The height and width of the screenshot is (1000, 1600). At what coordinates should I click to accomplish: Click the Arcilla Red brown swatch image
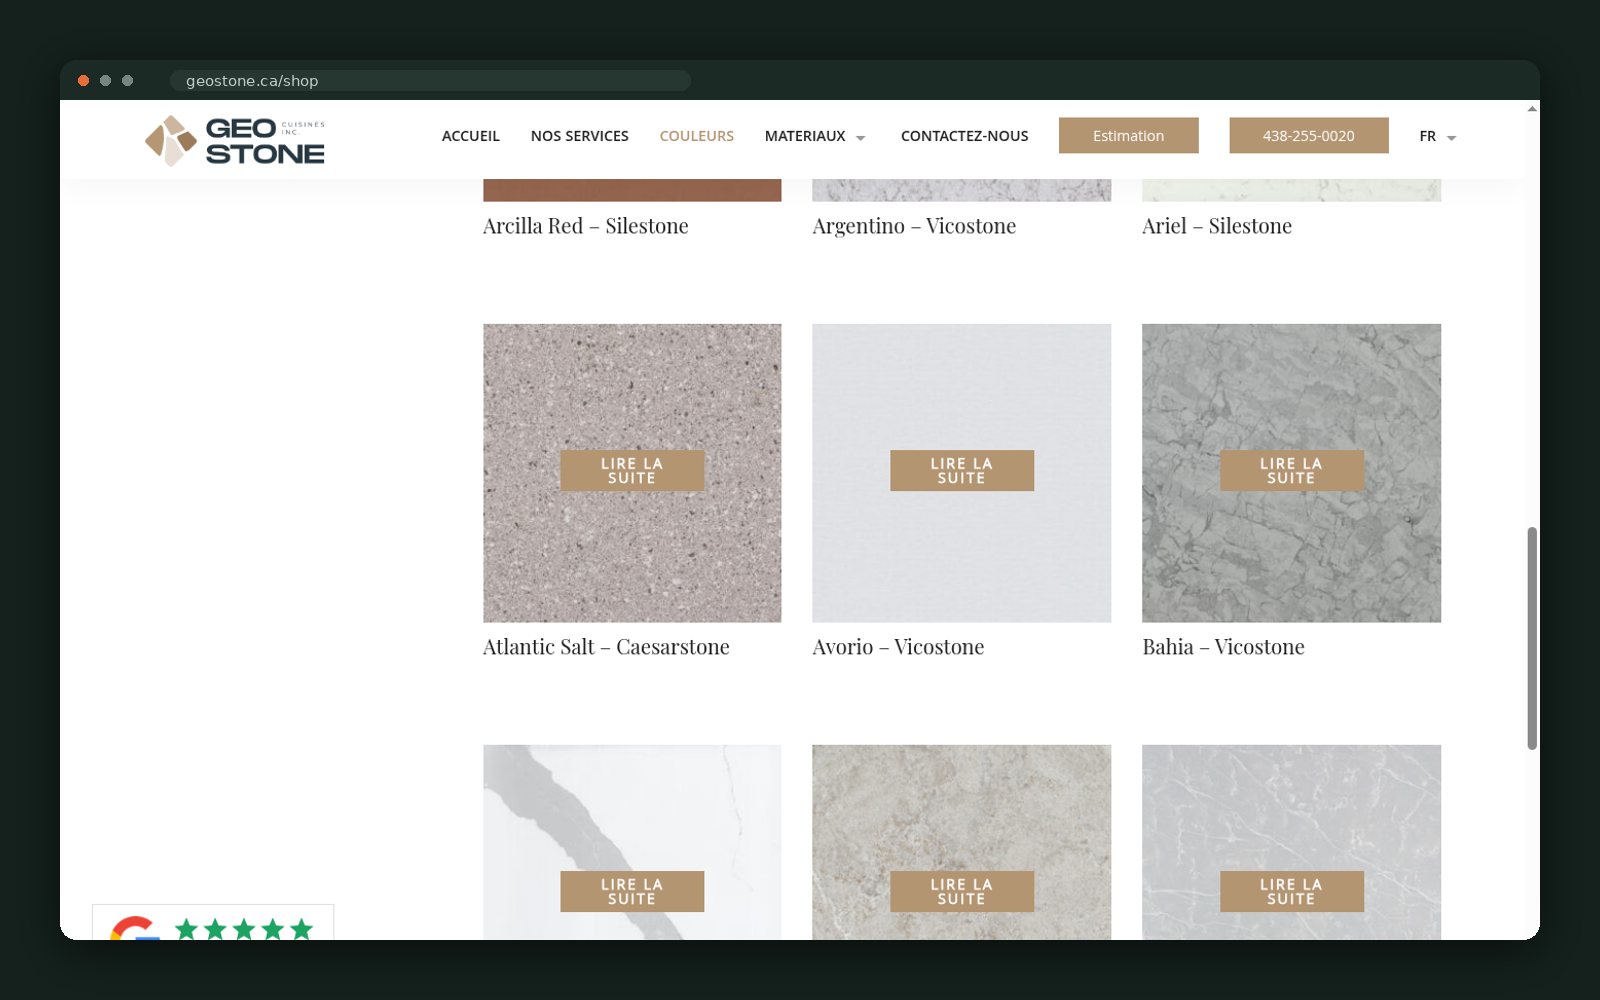click(x=632, y=190)
